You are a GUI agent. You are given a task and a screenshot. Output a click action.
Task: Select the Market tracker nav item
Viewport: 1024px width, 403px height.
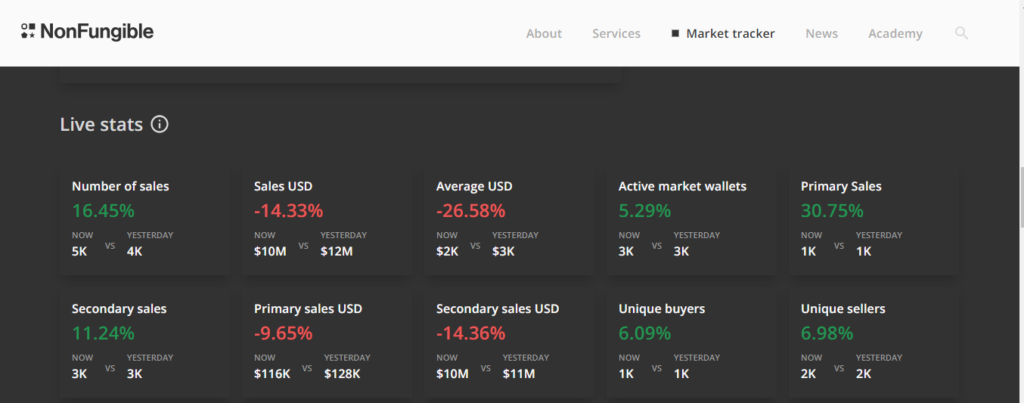[730, 34]
